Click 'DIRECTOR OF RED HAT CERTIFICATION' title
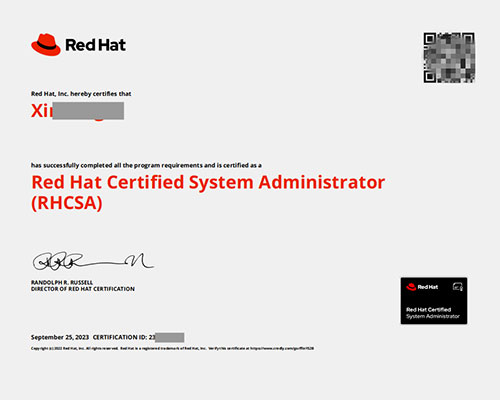This screenshot has width=500, height=400. (x=83, y=289)
